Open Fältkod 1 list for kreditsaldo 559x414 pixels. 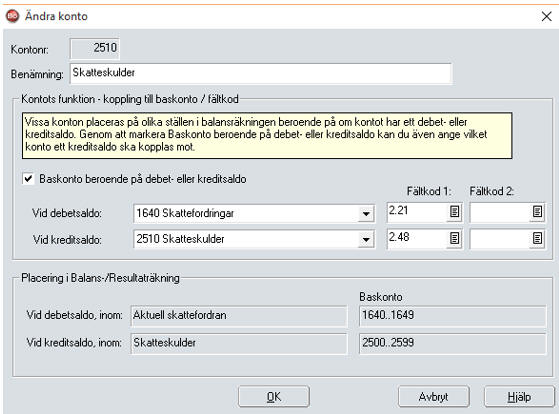pos(454,238)
